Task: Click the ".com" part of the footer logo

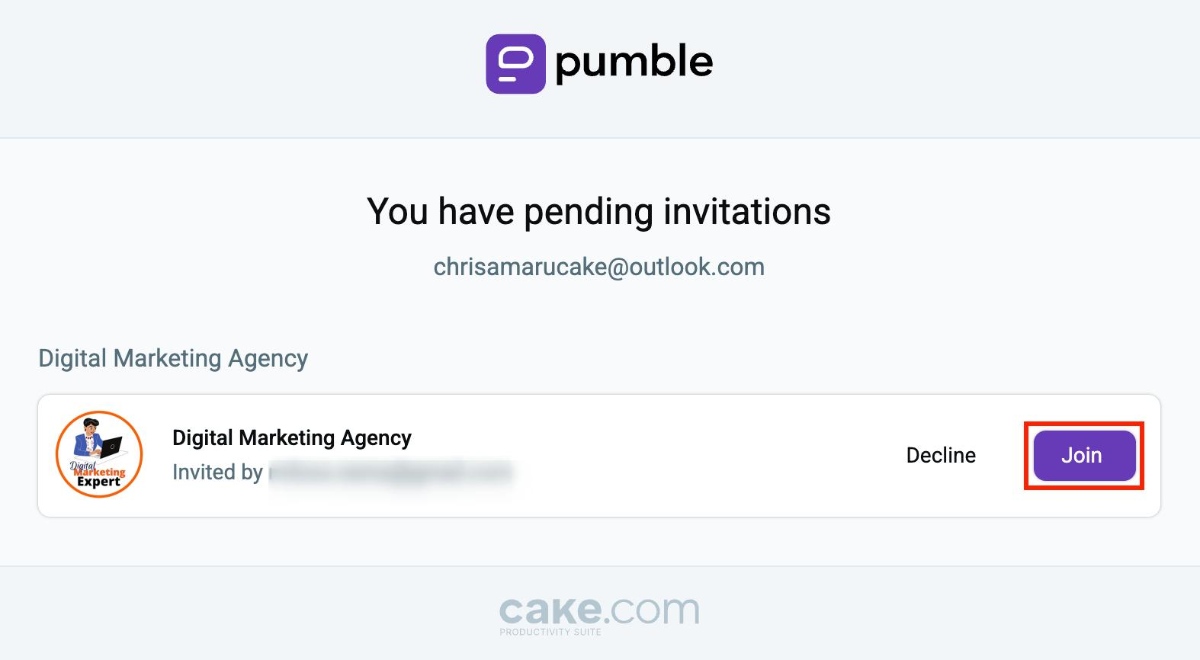Action: (x=652, y=610)
